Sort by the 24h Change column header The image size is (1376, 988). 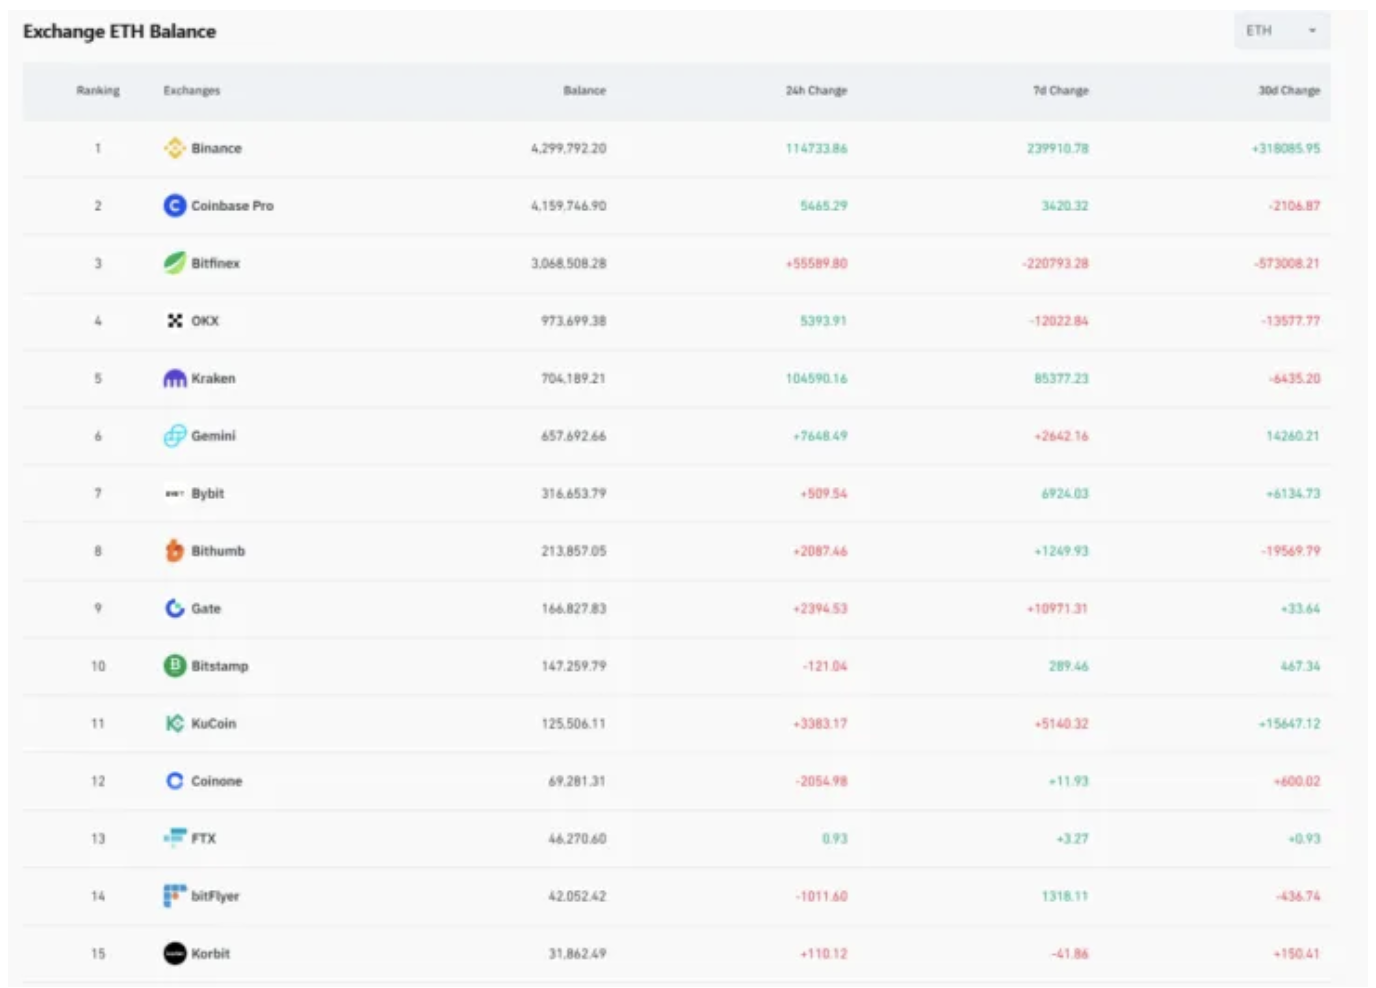point(816,91)
